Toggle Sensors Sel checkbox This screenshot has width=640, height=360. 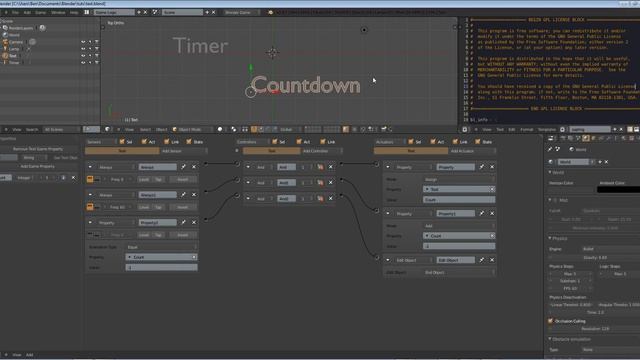click(122, 142)
